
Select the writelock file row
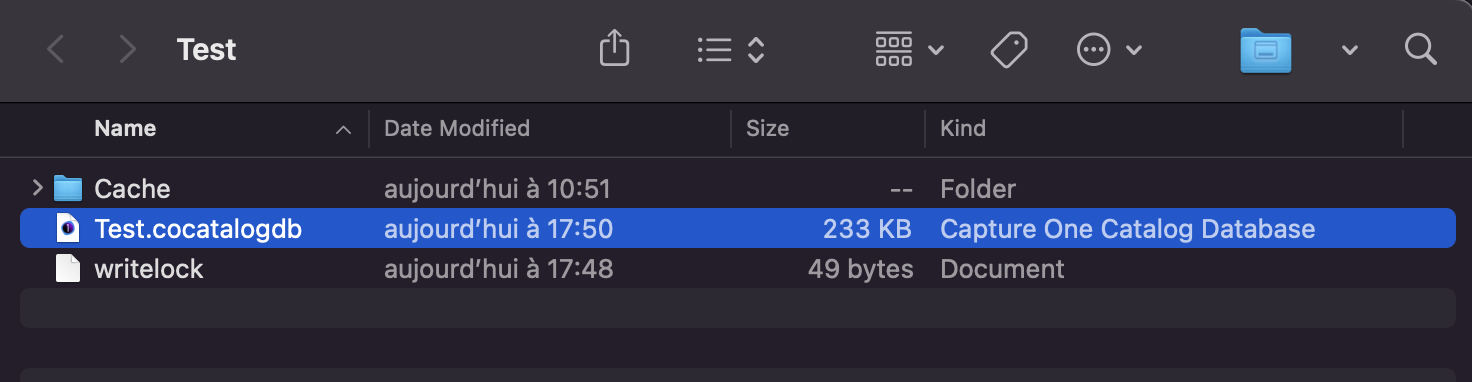tap(738, 269)
